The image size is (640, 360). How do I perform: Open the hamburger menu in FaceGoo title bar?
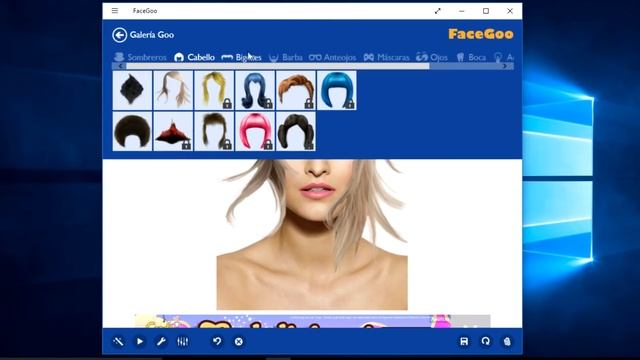115,11
